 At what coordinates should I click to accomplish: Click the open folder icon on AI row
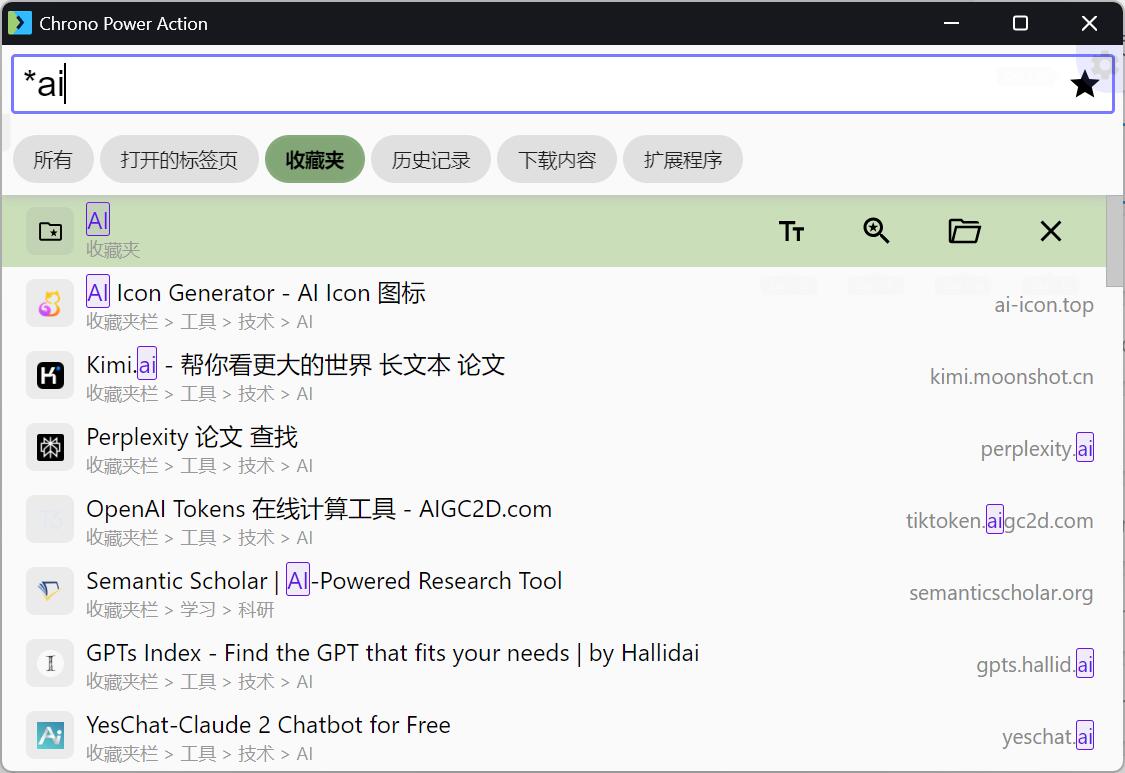963,232
